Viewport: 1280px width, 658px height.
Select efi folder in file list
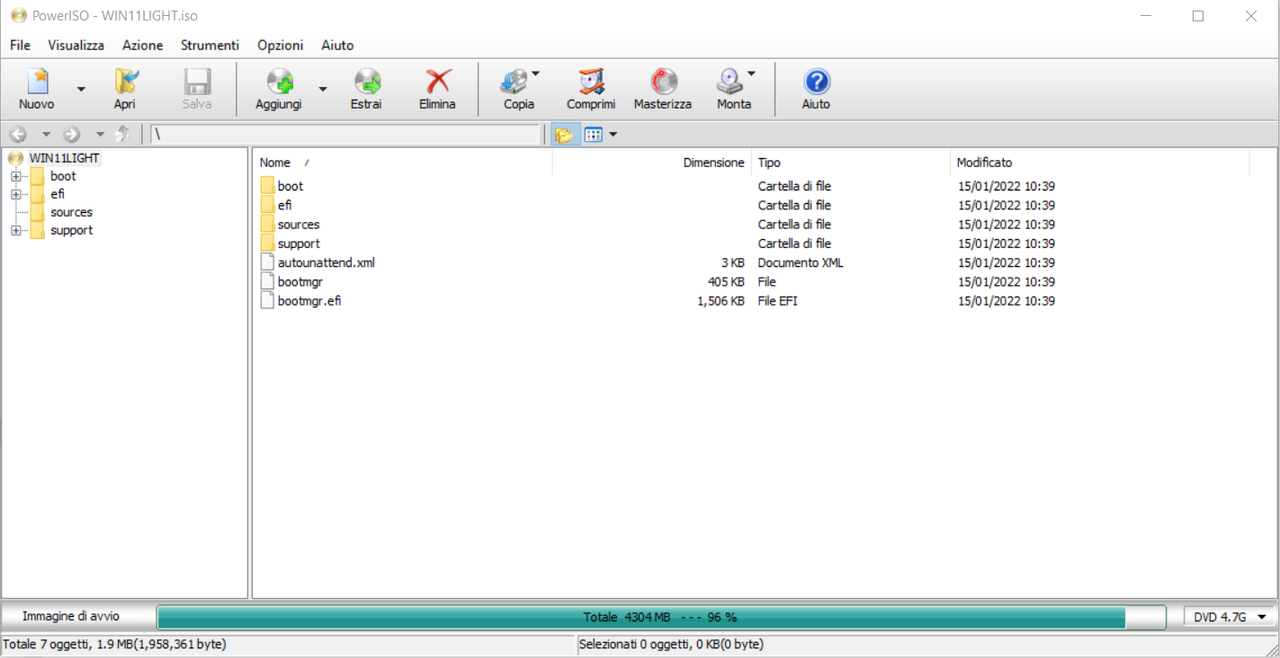pyautogui.click(x=285, y=205)
